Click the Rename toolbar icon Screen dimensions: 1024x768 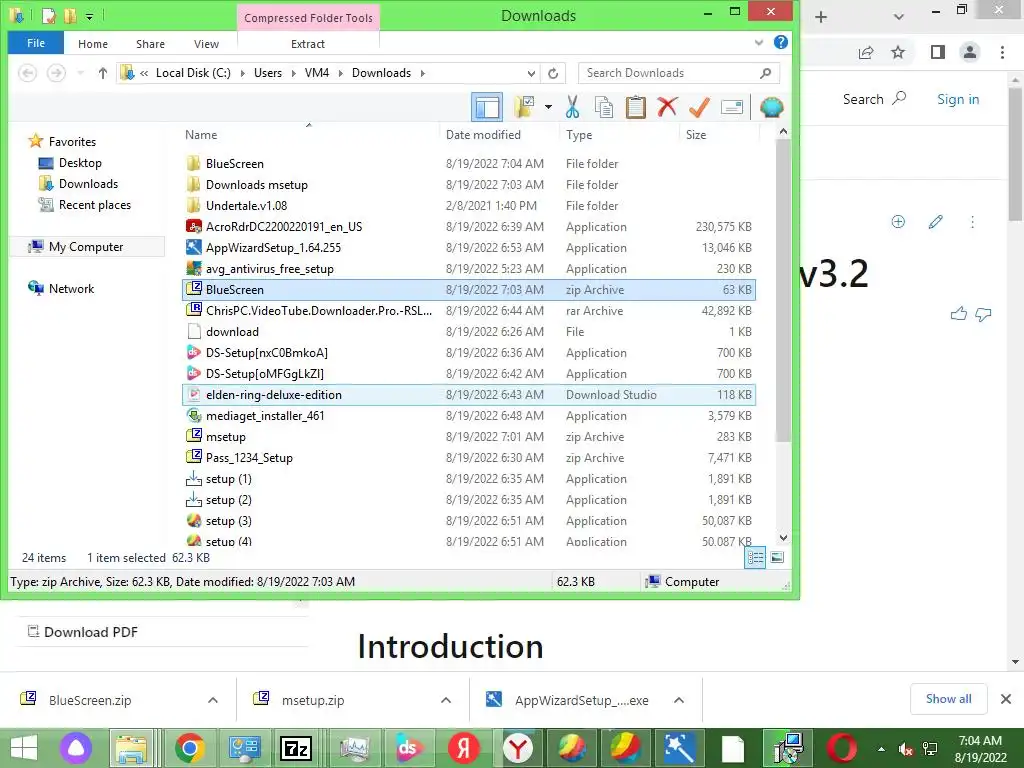click(x=731, y=107)
